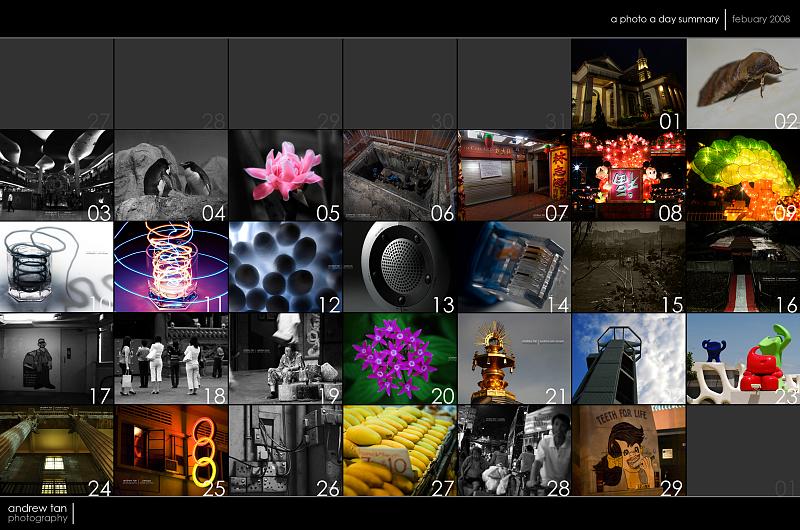The image size is (800, 530).
Task: View the Mickey Mouse lantern photo day 08
Action: tap(628, 175)
